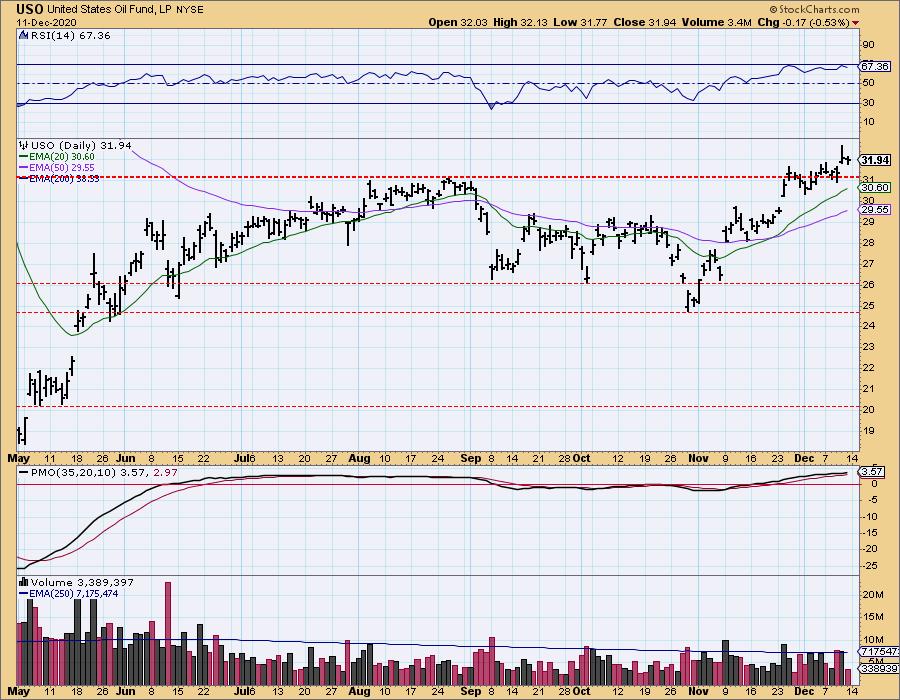Click the bold 31.94 price tag on right axis

click(x=875, y=160)
